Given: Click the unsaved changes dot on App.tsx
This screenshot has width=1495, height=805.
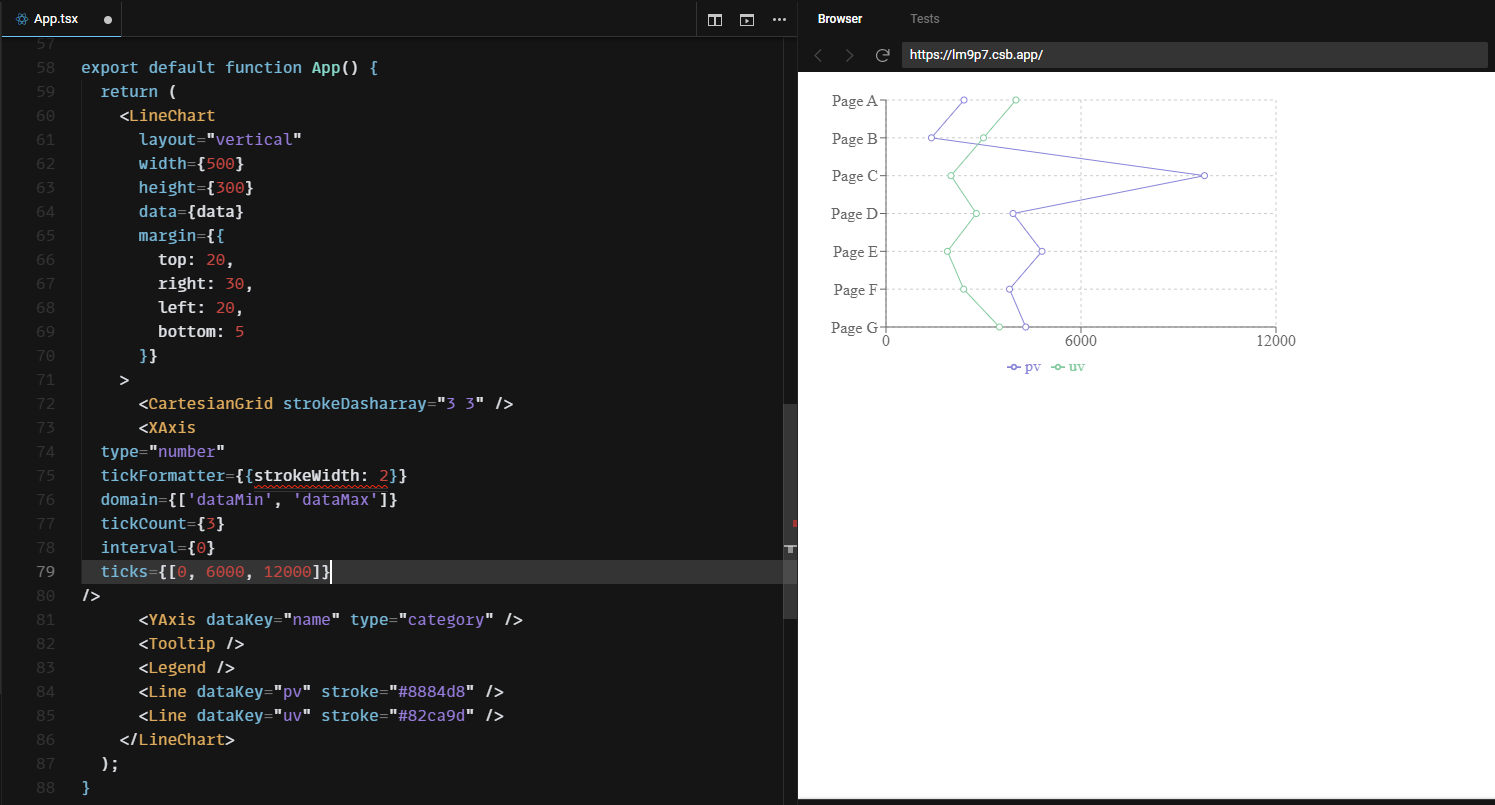Looking at the screenshot, I should click(x=108, y=18).
